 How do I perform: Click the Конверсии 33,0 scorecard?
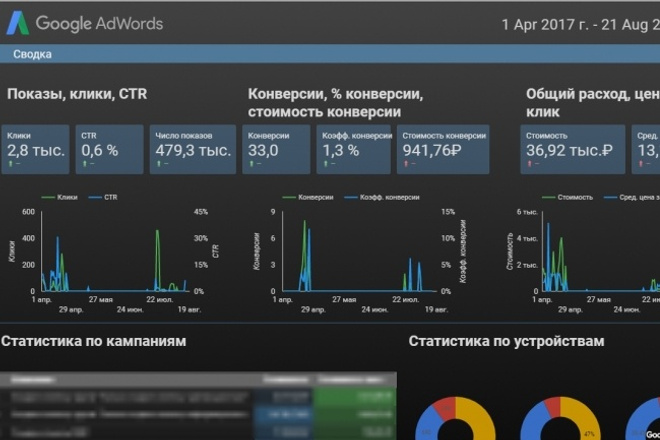[x=276, y=149]
